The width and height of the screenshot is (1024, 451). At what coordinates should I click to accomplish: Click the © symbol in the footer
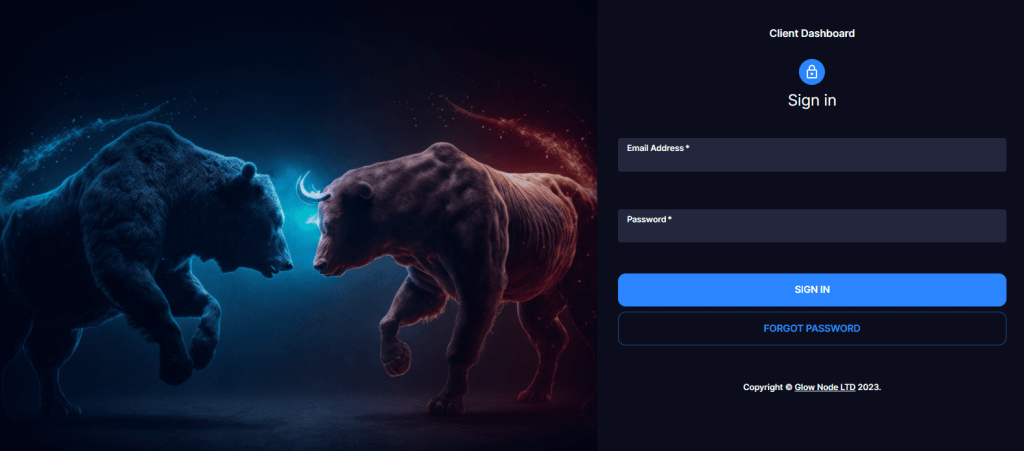789,387
